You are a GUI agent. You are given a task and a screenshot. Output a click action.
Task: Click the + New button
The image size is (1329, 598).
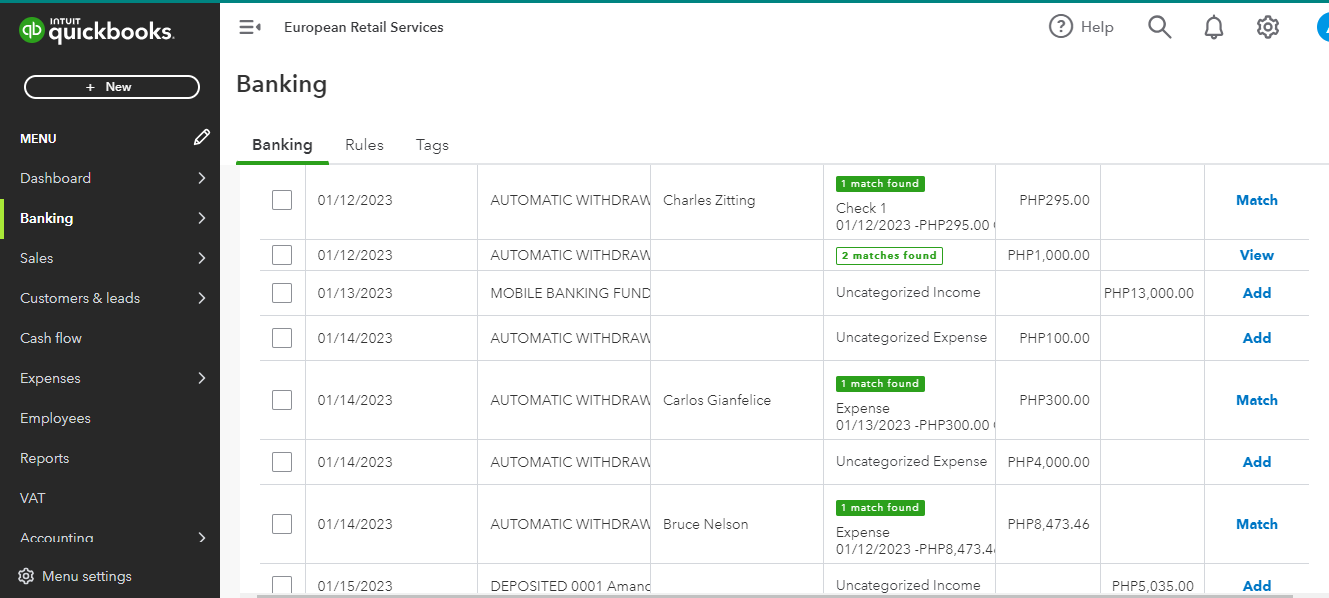111,87
